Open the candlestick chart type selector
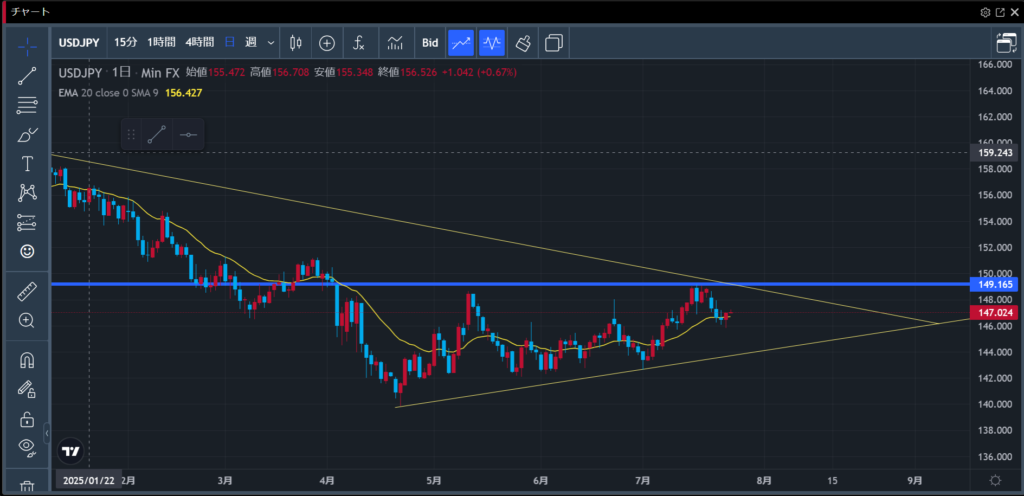Viewport: 1024px width, 496px height. [296, 43]
